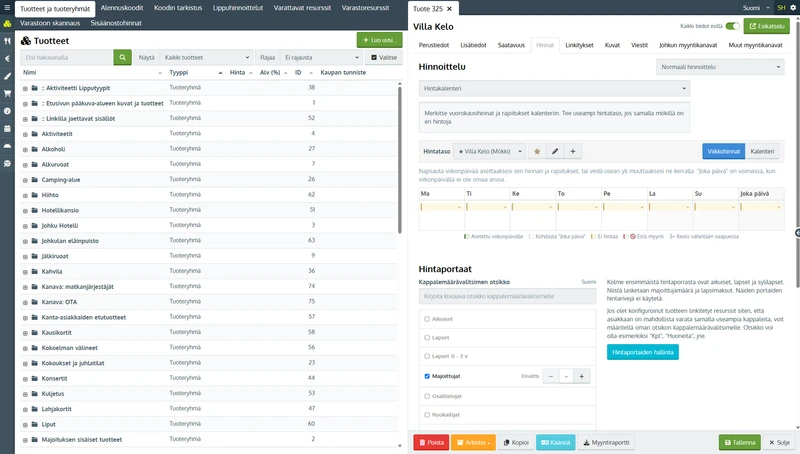
Task: Click the Valitse select checkbox button
Action: click(384, 57)
